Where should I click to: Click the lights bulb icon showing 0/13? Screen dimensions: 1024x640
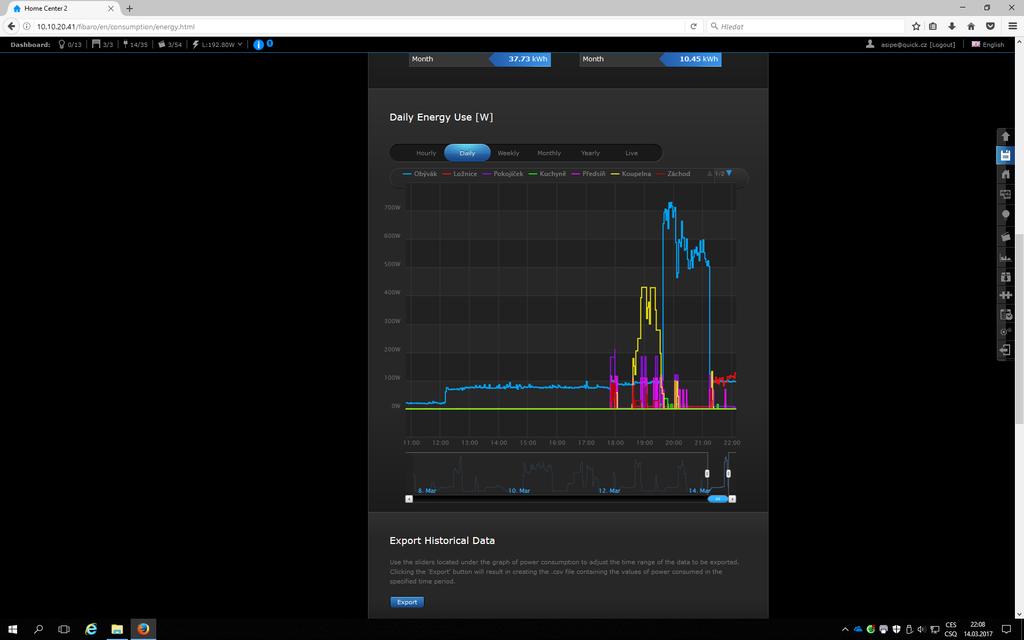click(62, 44)
